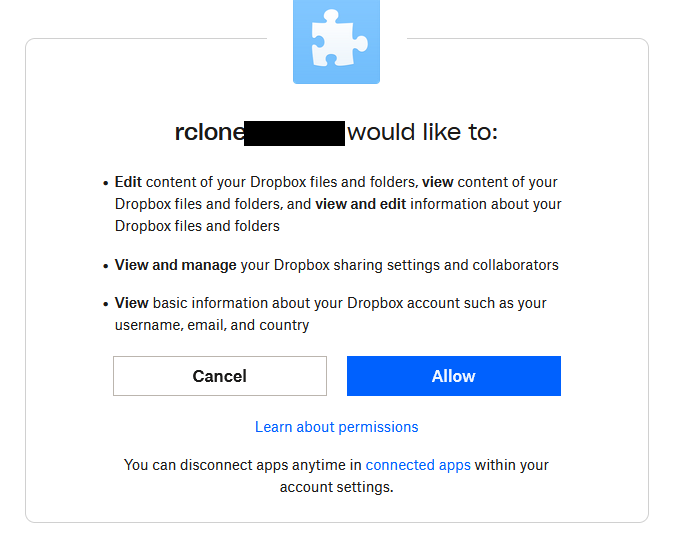Click the 'View basic information' account permission
This screenshot has height=548, width=699.
(x=330, y=314)
